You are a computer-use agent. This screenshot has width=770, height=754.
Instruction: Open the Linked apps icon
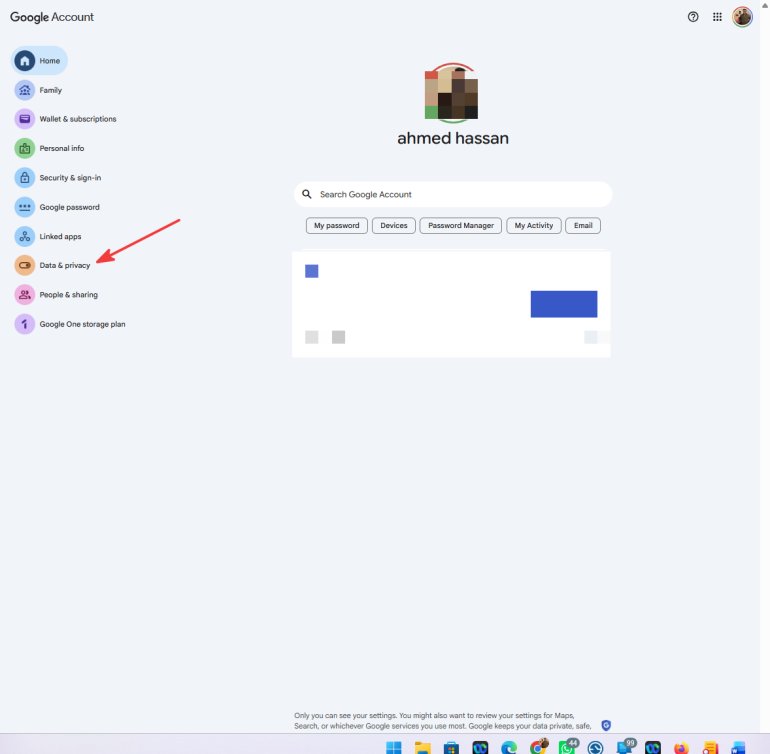coord(25,236)
